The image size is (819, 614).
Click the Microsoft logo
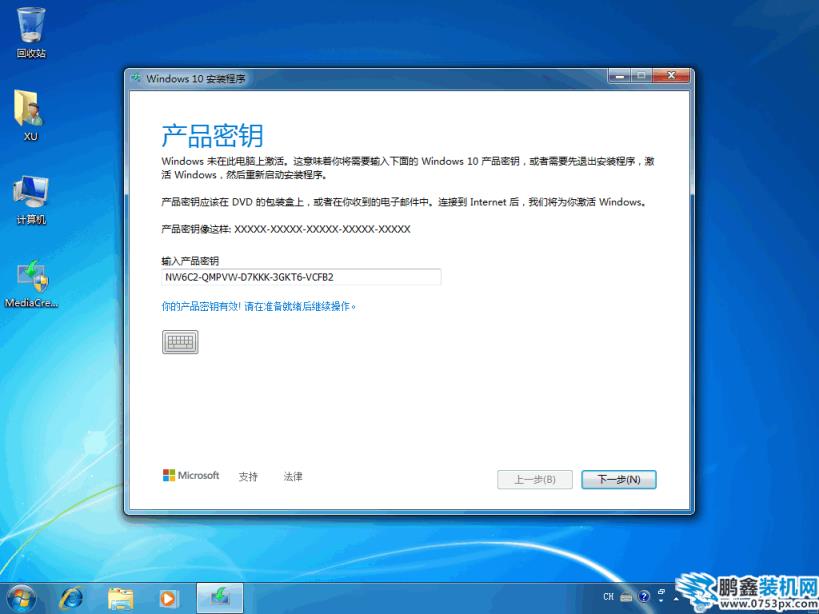[x=191, y=475]
